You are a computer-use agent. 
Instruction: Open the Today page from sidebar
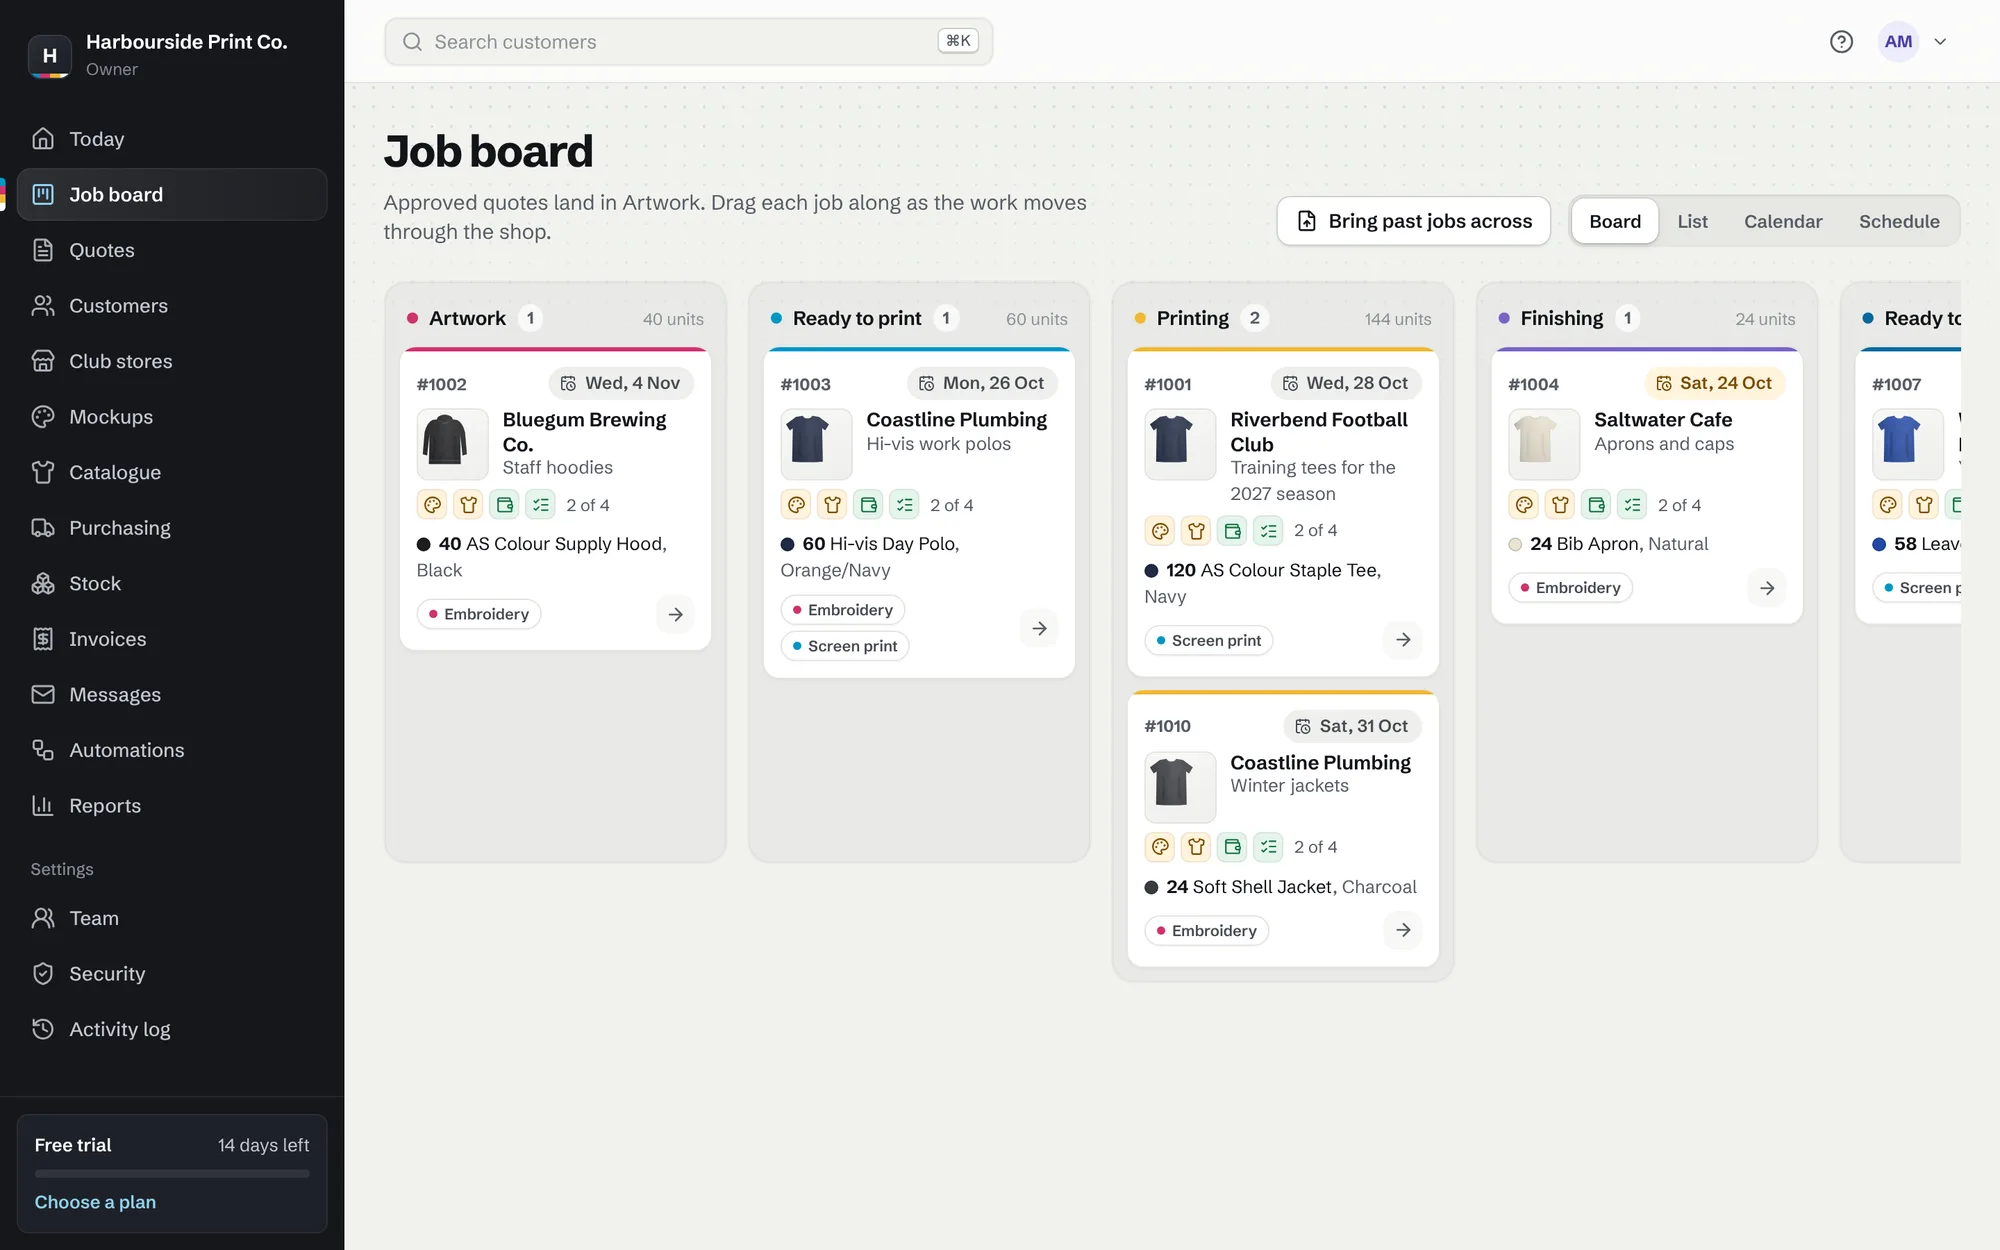pyautogui.click(x=172, y=139)
